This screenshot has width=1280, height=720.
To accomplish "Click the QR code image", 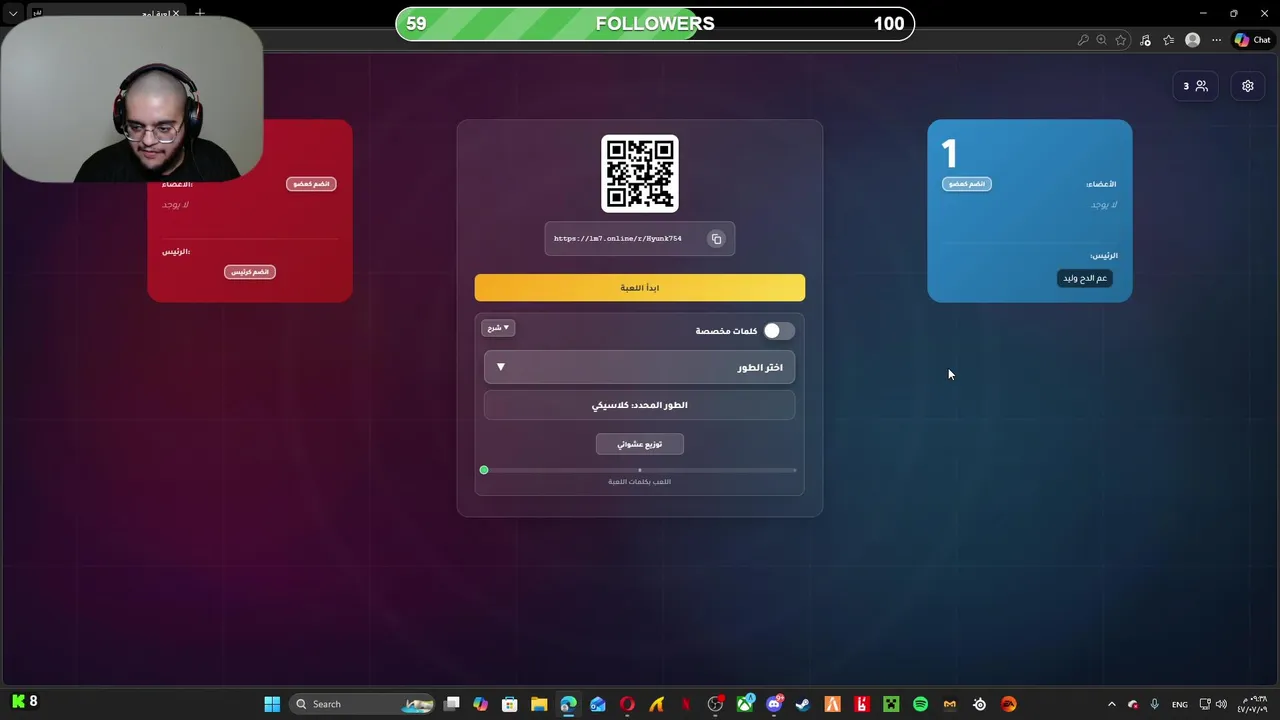I will (x=640, y=173).
